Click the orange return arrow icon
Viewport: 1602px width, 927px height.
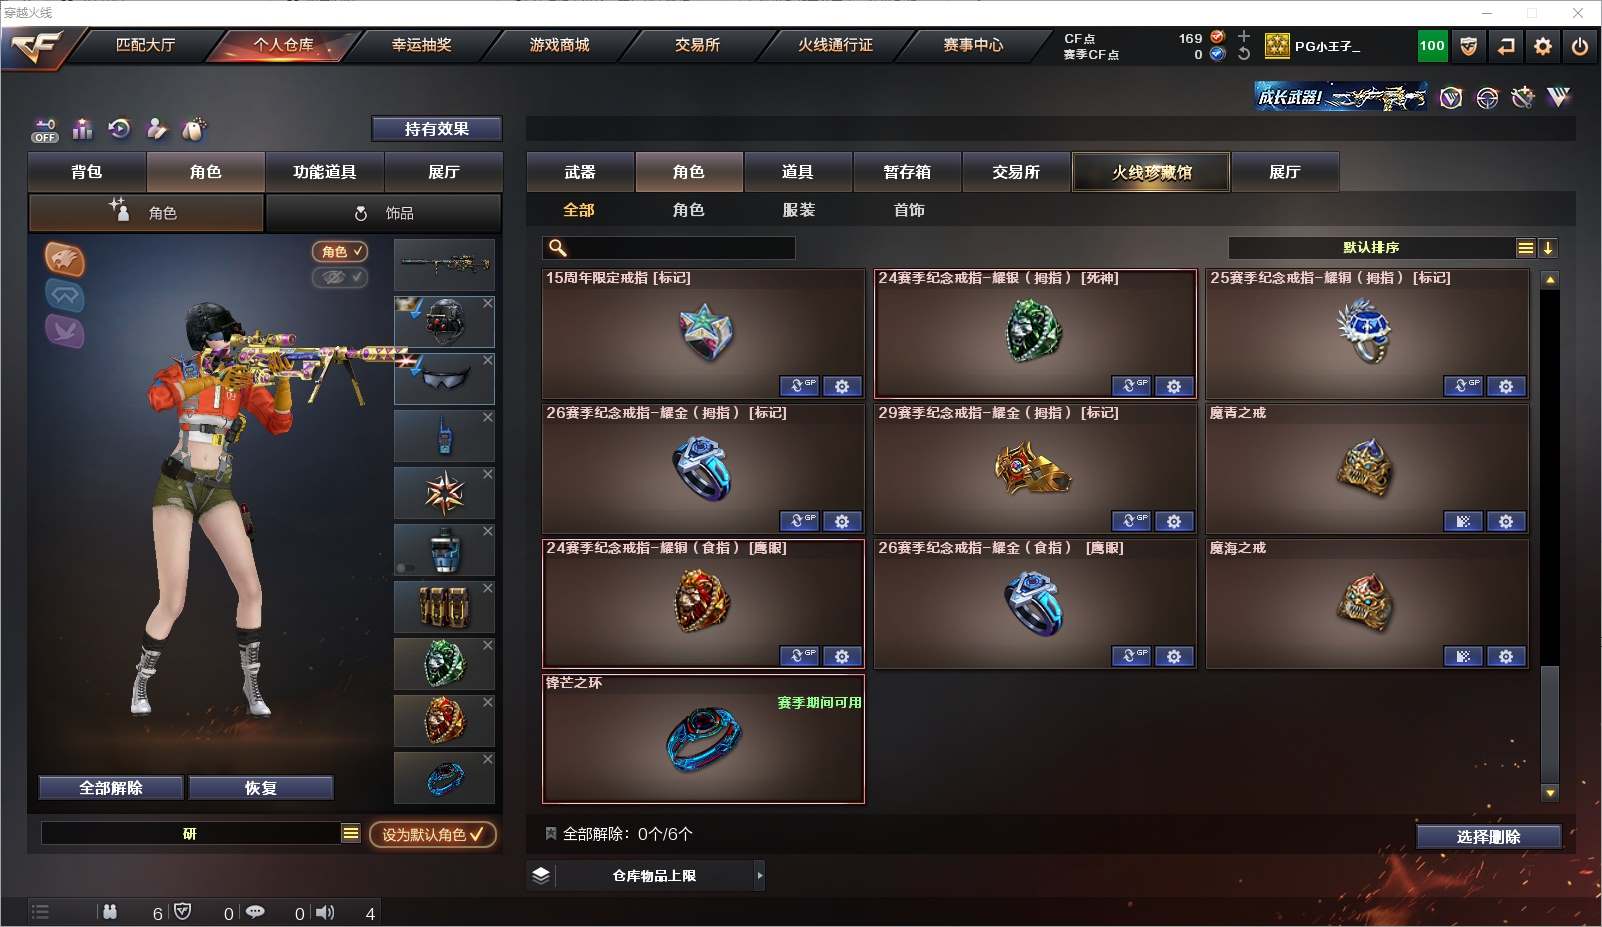coord(1506,46)
